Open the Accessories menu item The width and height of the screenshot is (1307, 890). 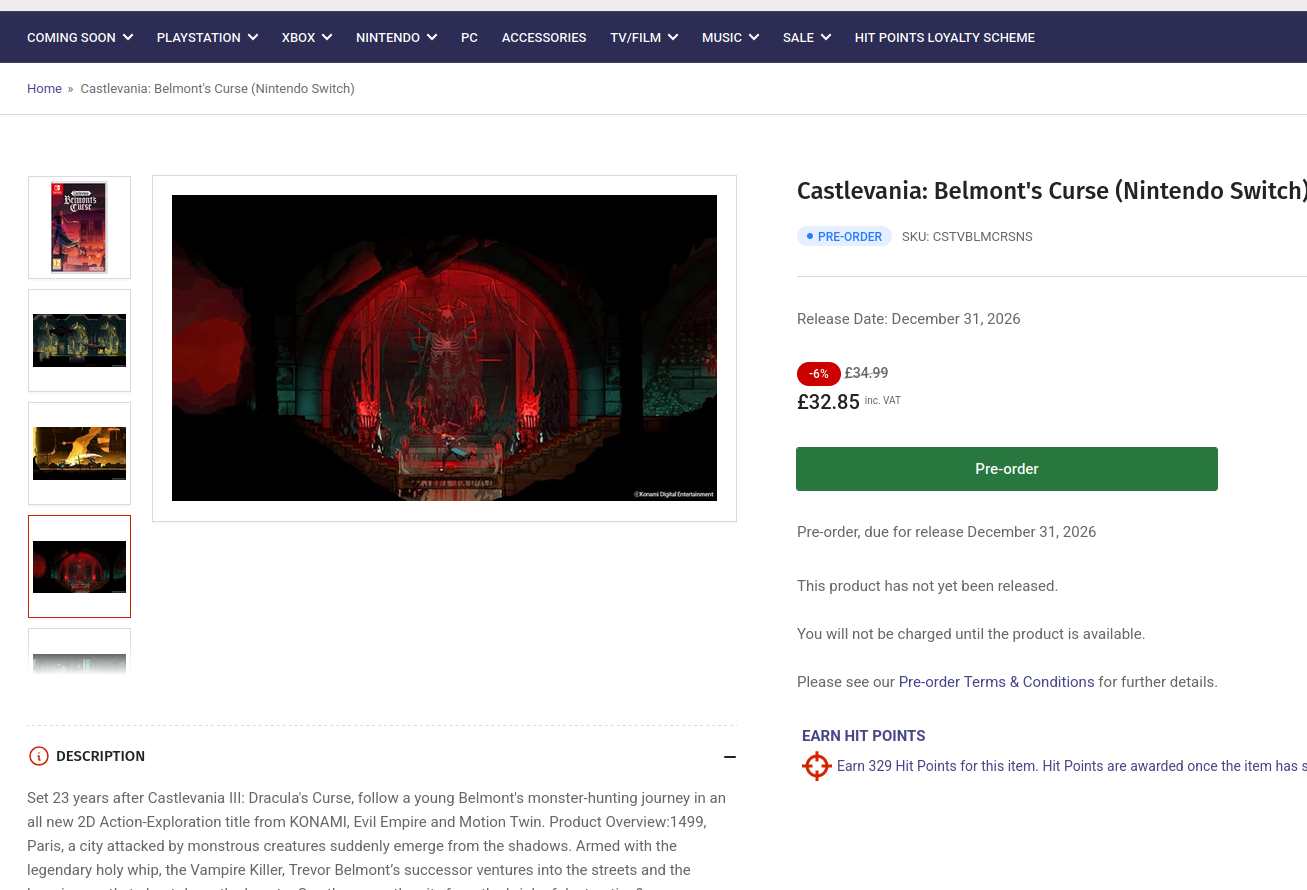544,37
